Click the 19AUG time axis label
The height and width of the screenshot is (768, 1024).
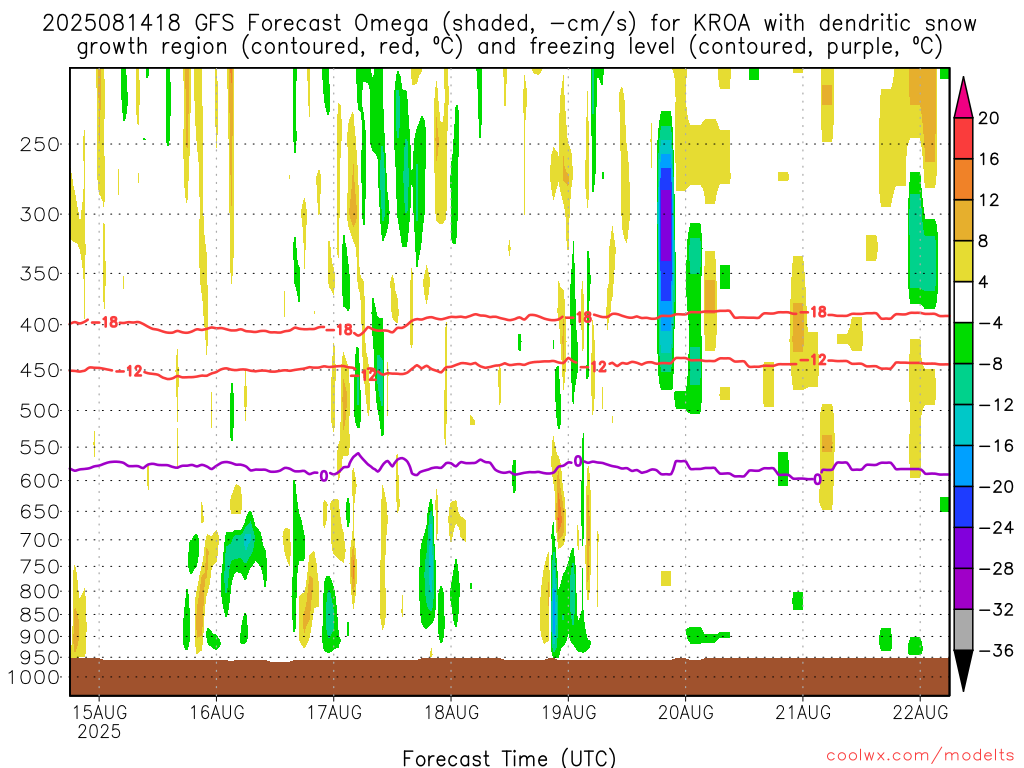pos(569,712)
